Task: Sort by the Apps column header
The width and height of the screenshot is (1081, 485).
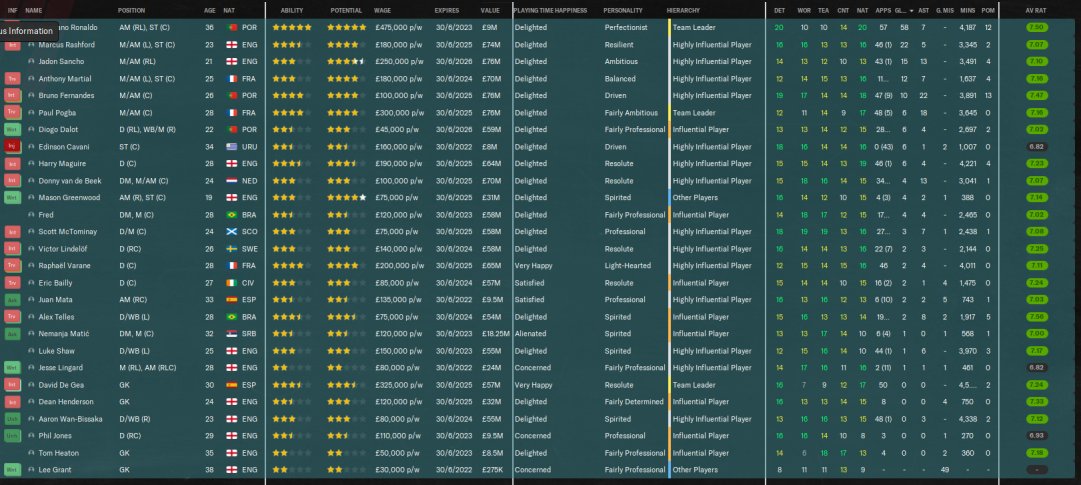Action: point(882,11)
